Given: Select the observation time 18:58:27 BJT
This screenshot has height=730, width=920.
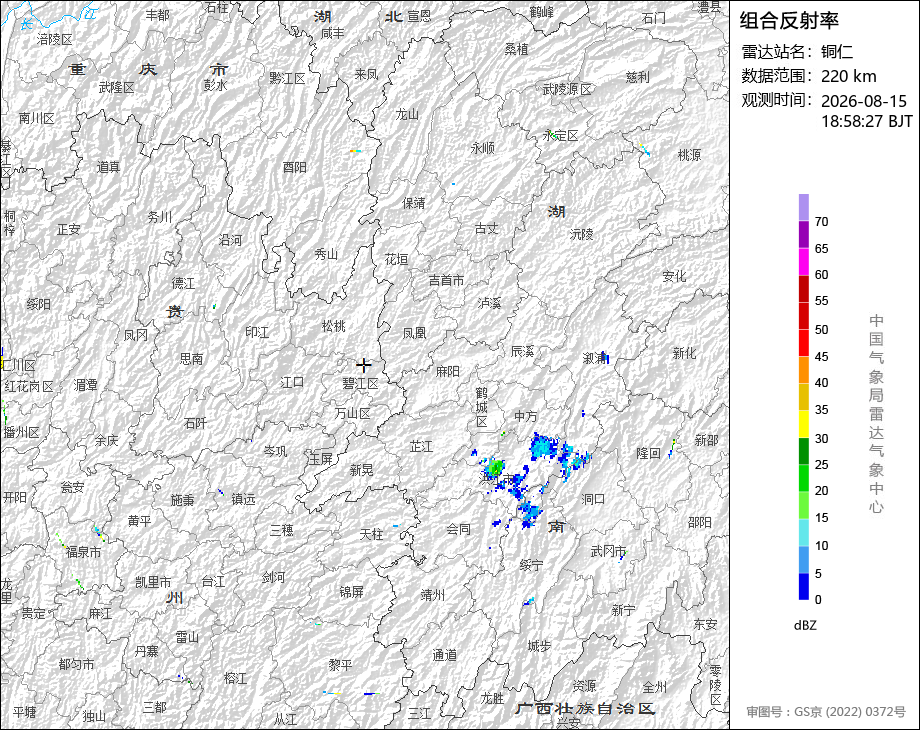Looking at the screenshot, I should click(867, 121).
